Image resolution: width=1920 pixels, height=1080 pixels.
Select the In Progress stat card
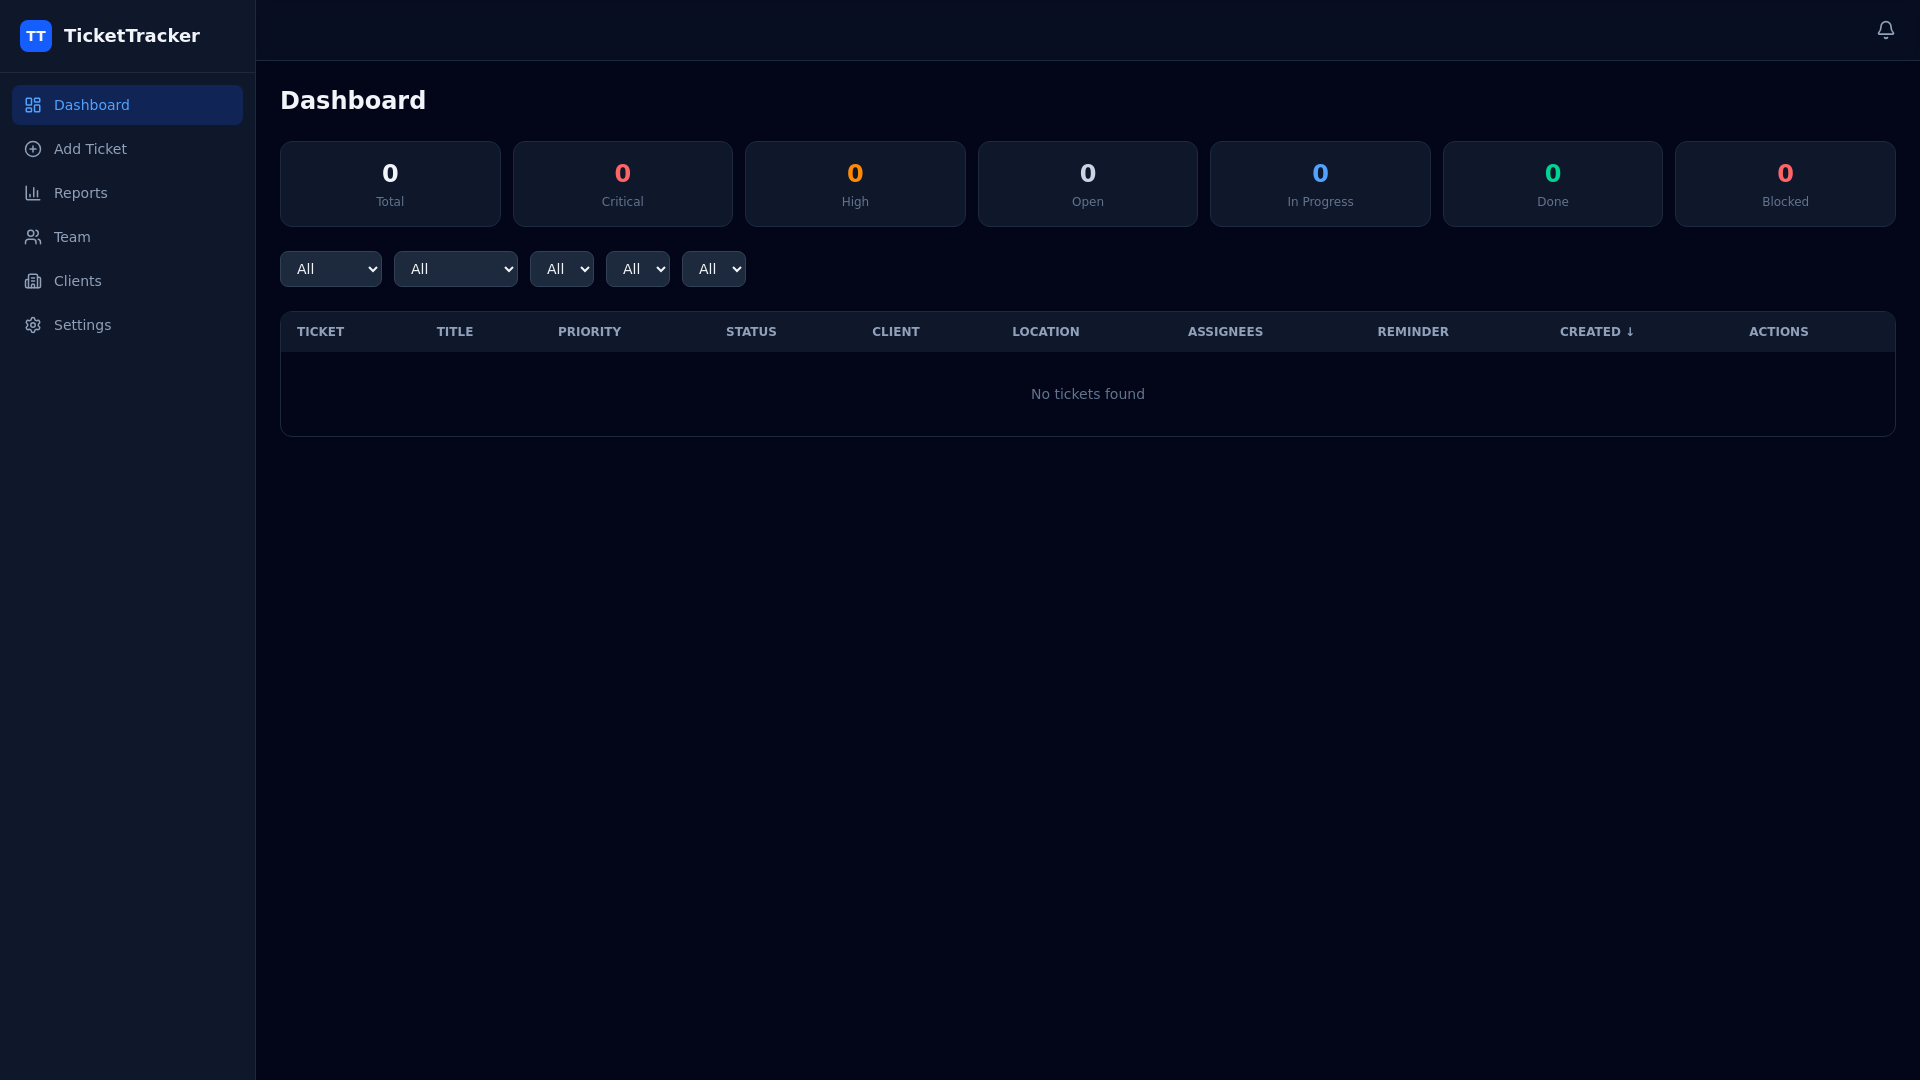pos(1320,184)
